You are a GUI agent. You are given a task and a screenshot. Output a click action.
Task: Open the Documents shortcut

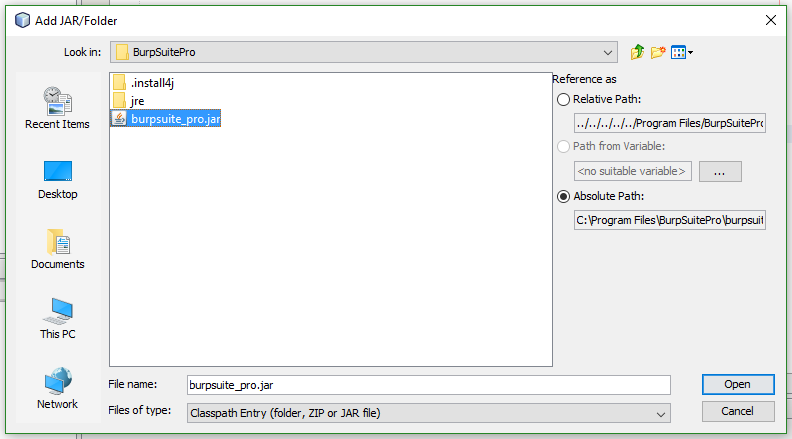58,250
